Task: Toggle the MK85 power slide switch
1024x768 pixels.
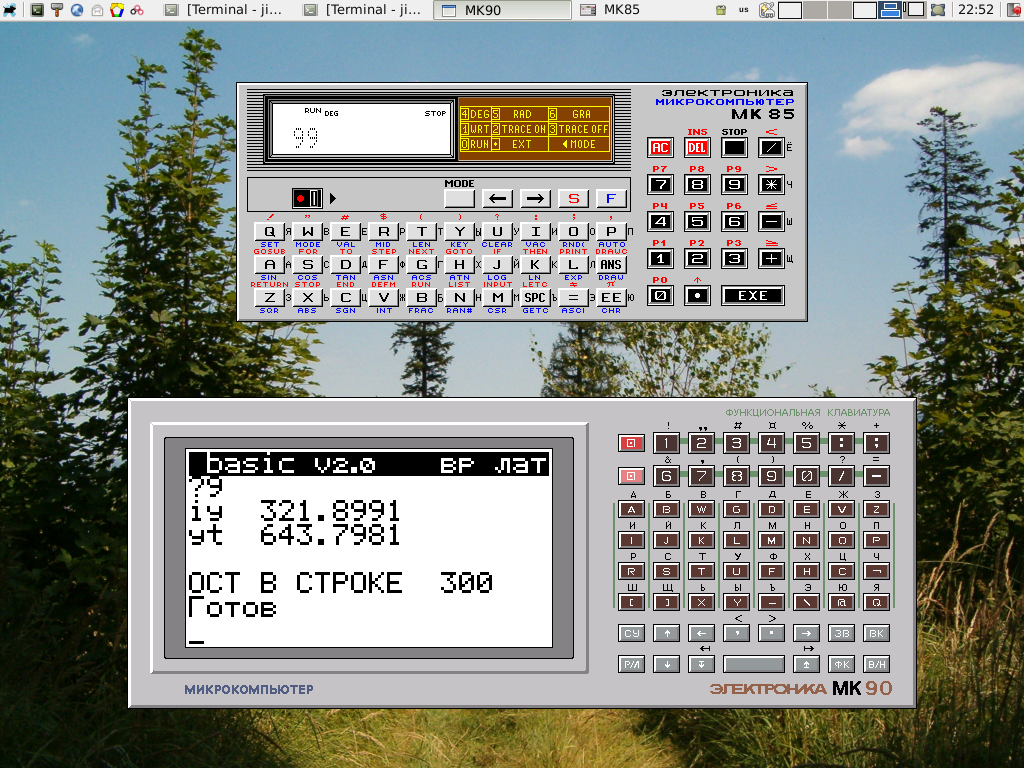Action: click(x=307, y=198)
